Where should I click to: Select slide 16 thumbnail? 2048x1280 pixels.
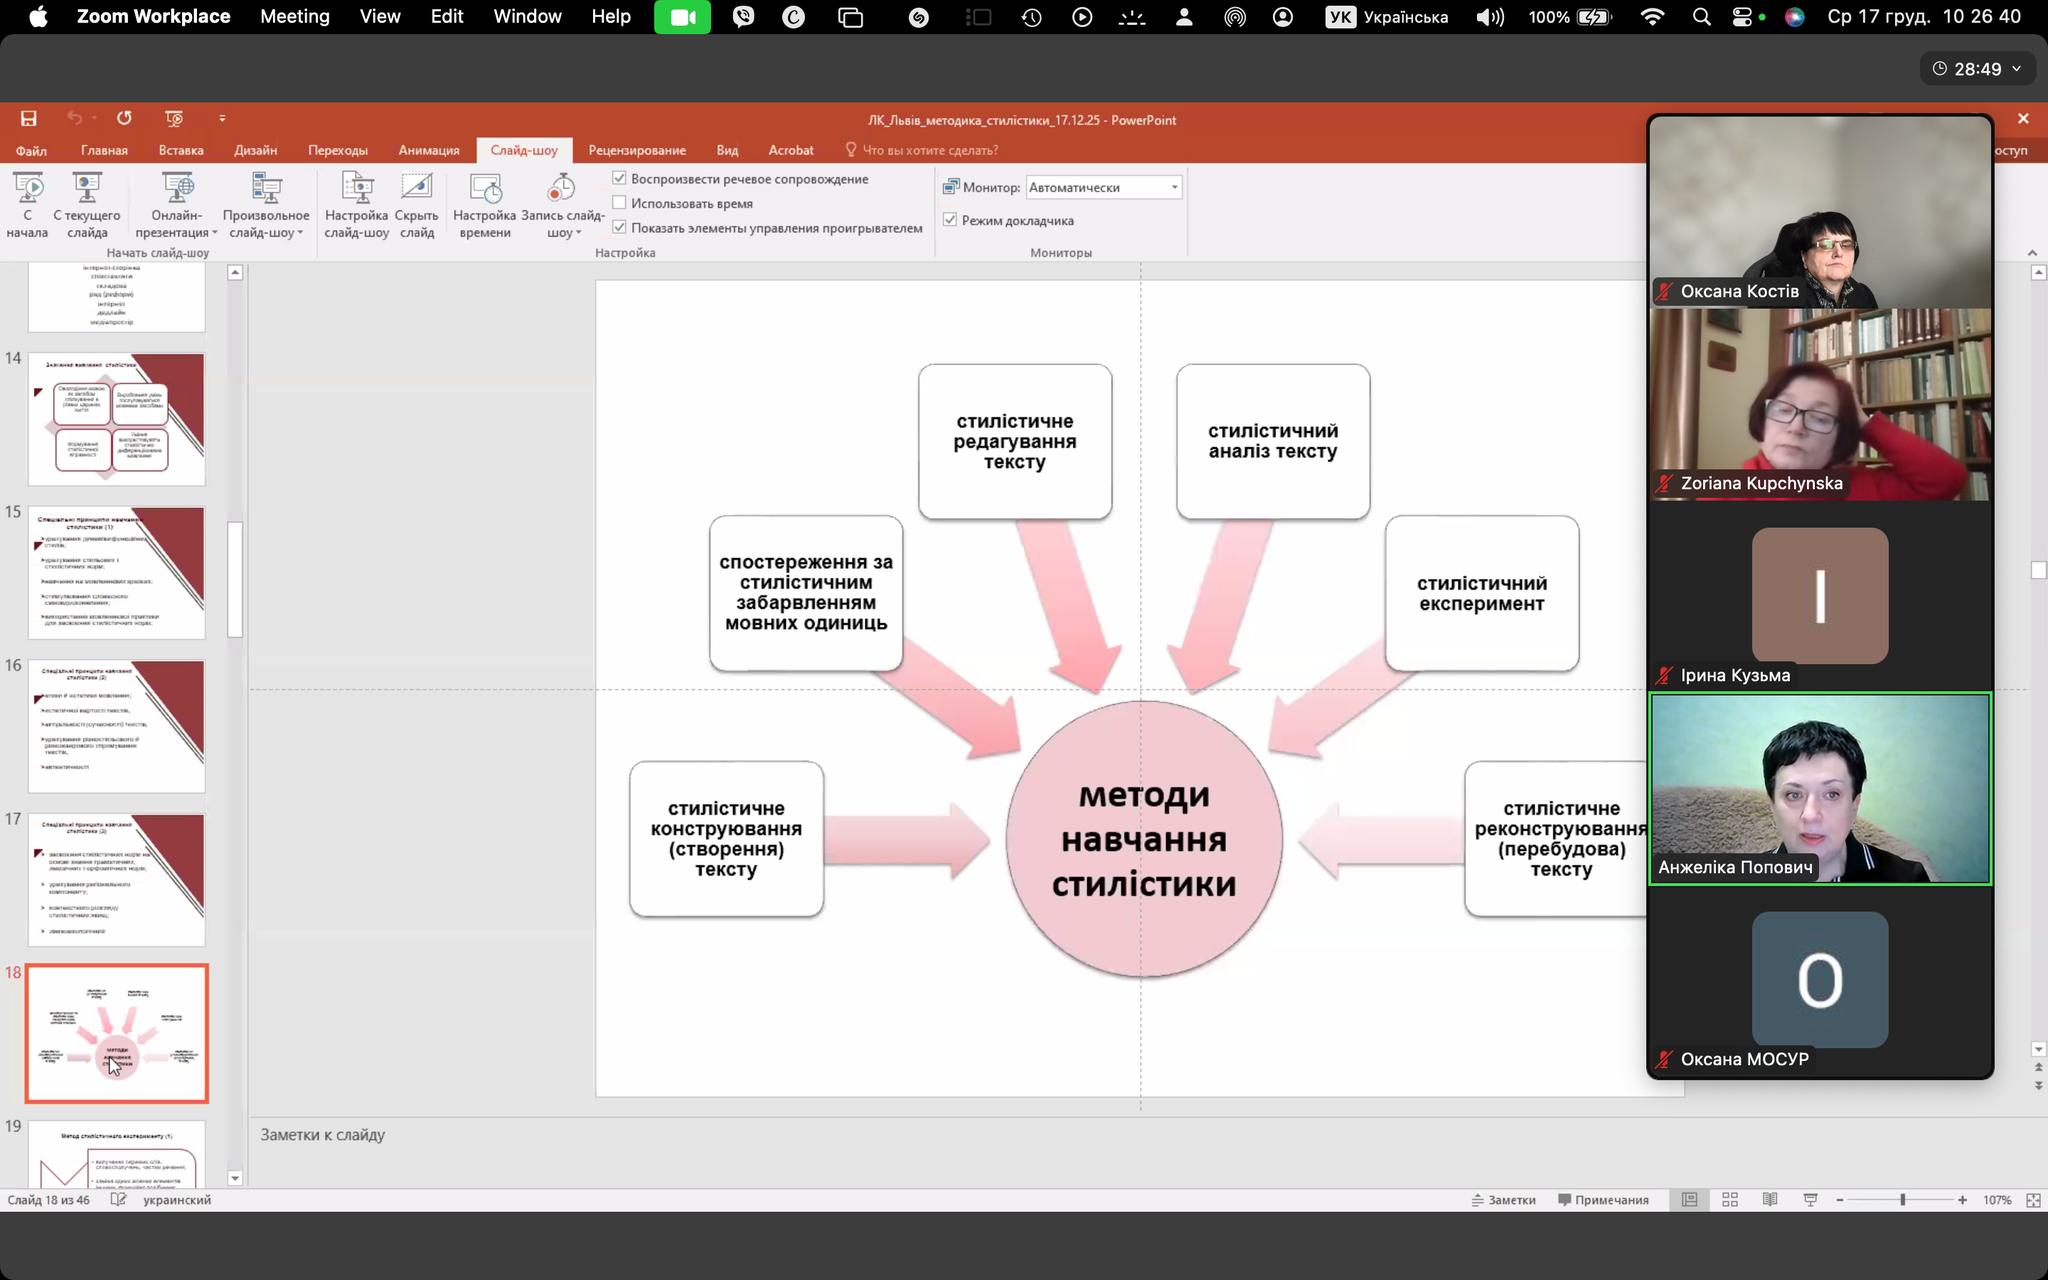pyautogui.click(x=116, y=726)
